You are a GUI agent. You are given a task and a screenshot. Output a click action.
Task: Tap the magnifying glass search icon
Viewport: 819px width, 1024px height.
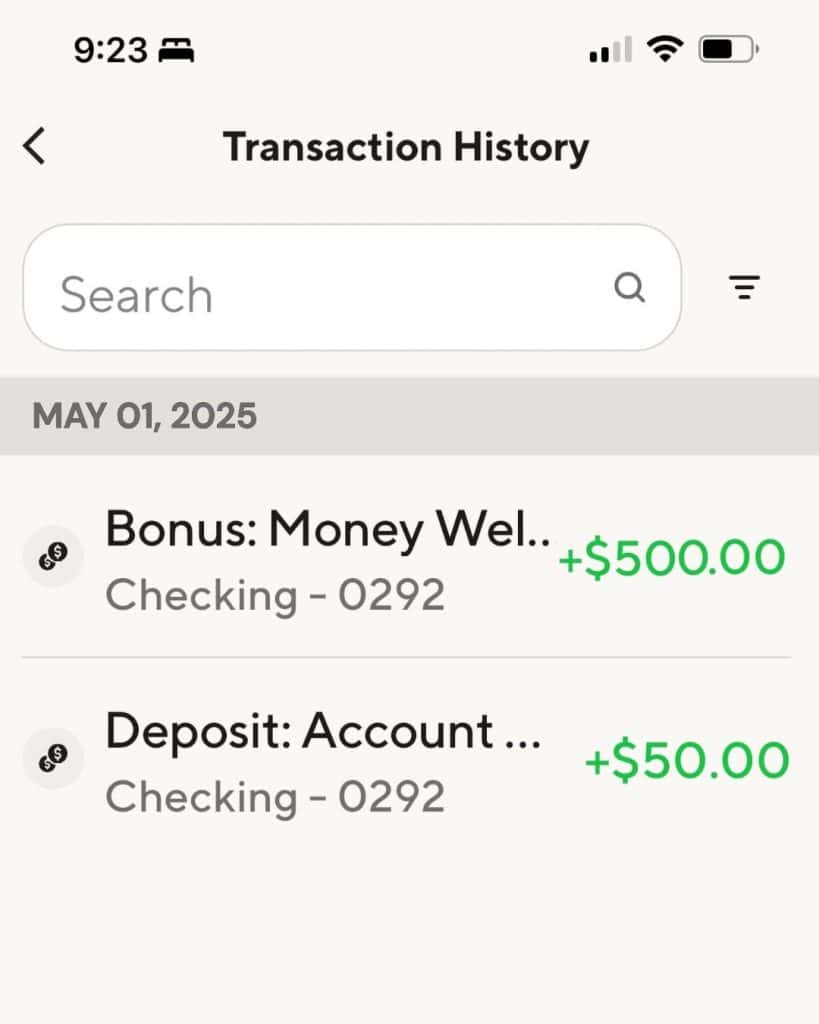coord(629,288)
